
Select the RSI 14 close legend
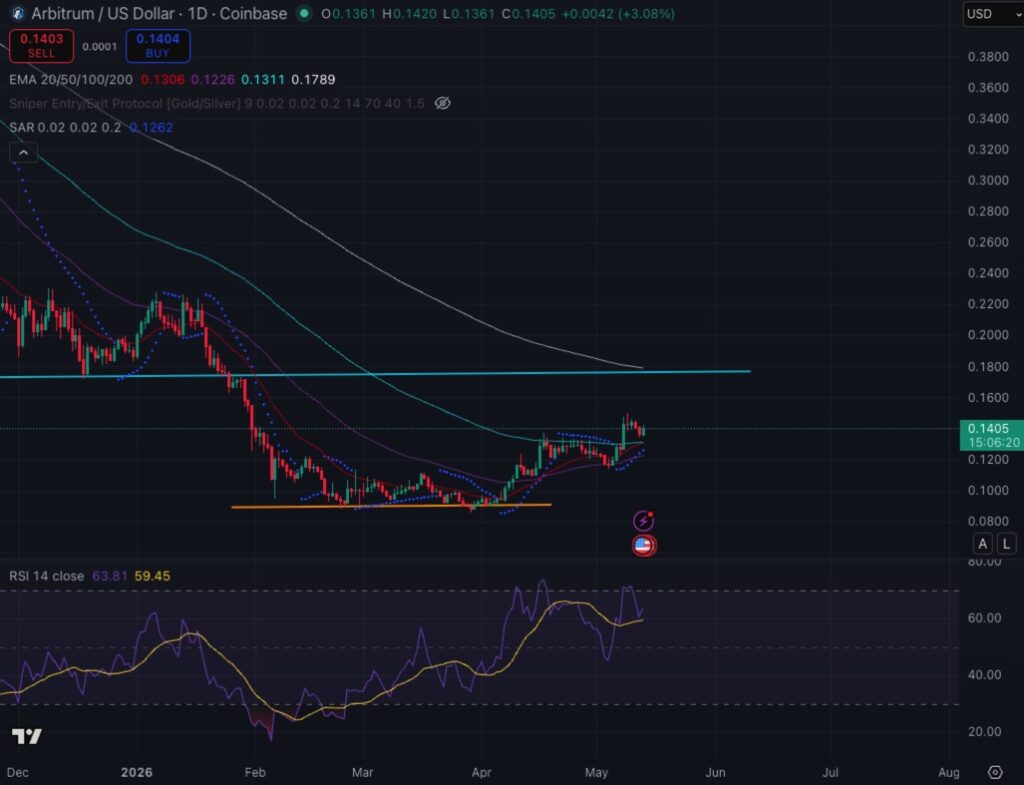tap(46, 576)
